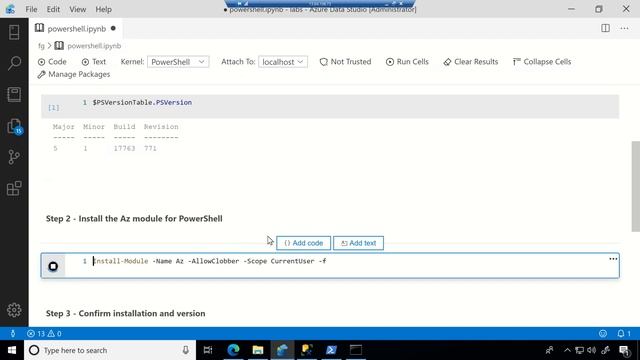
Task: Add a new Code cell from toolbar
Action: click(52, 62)
